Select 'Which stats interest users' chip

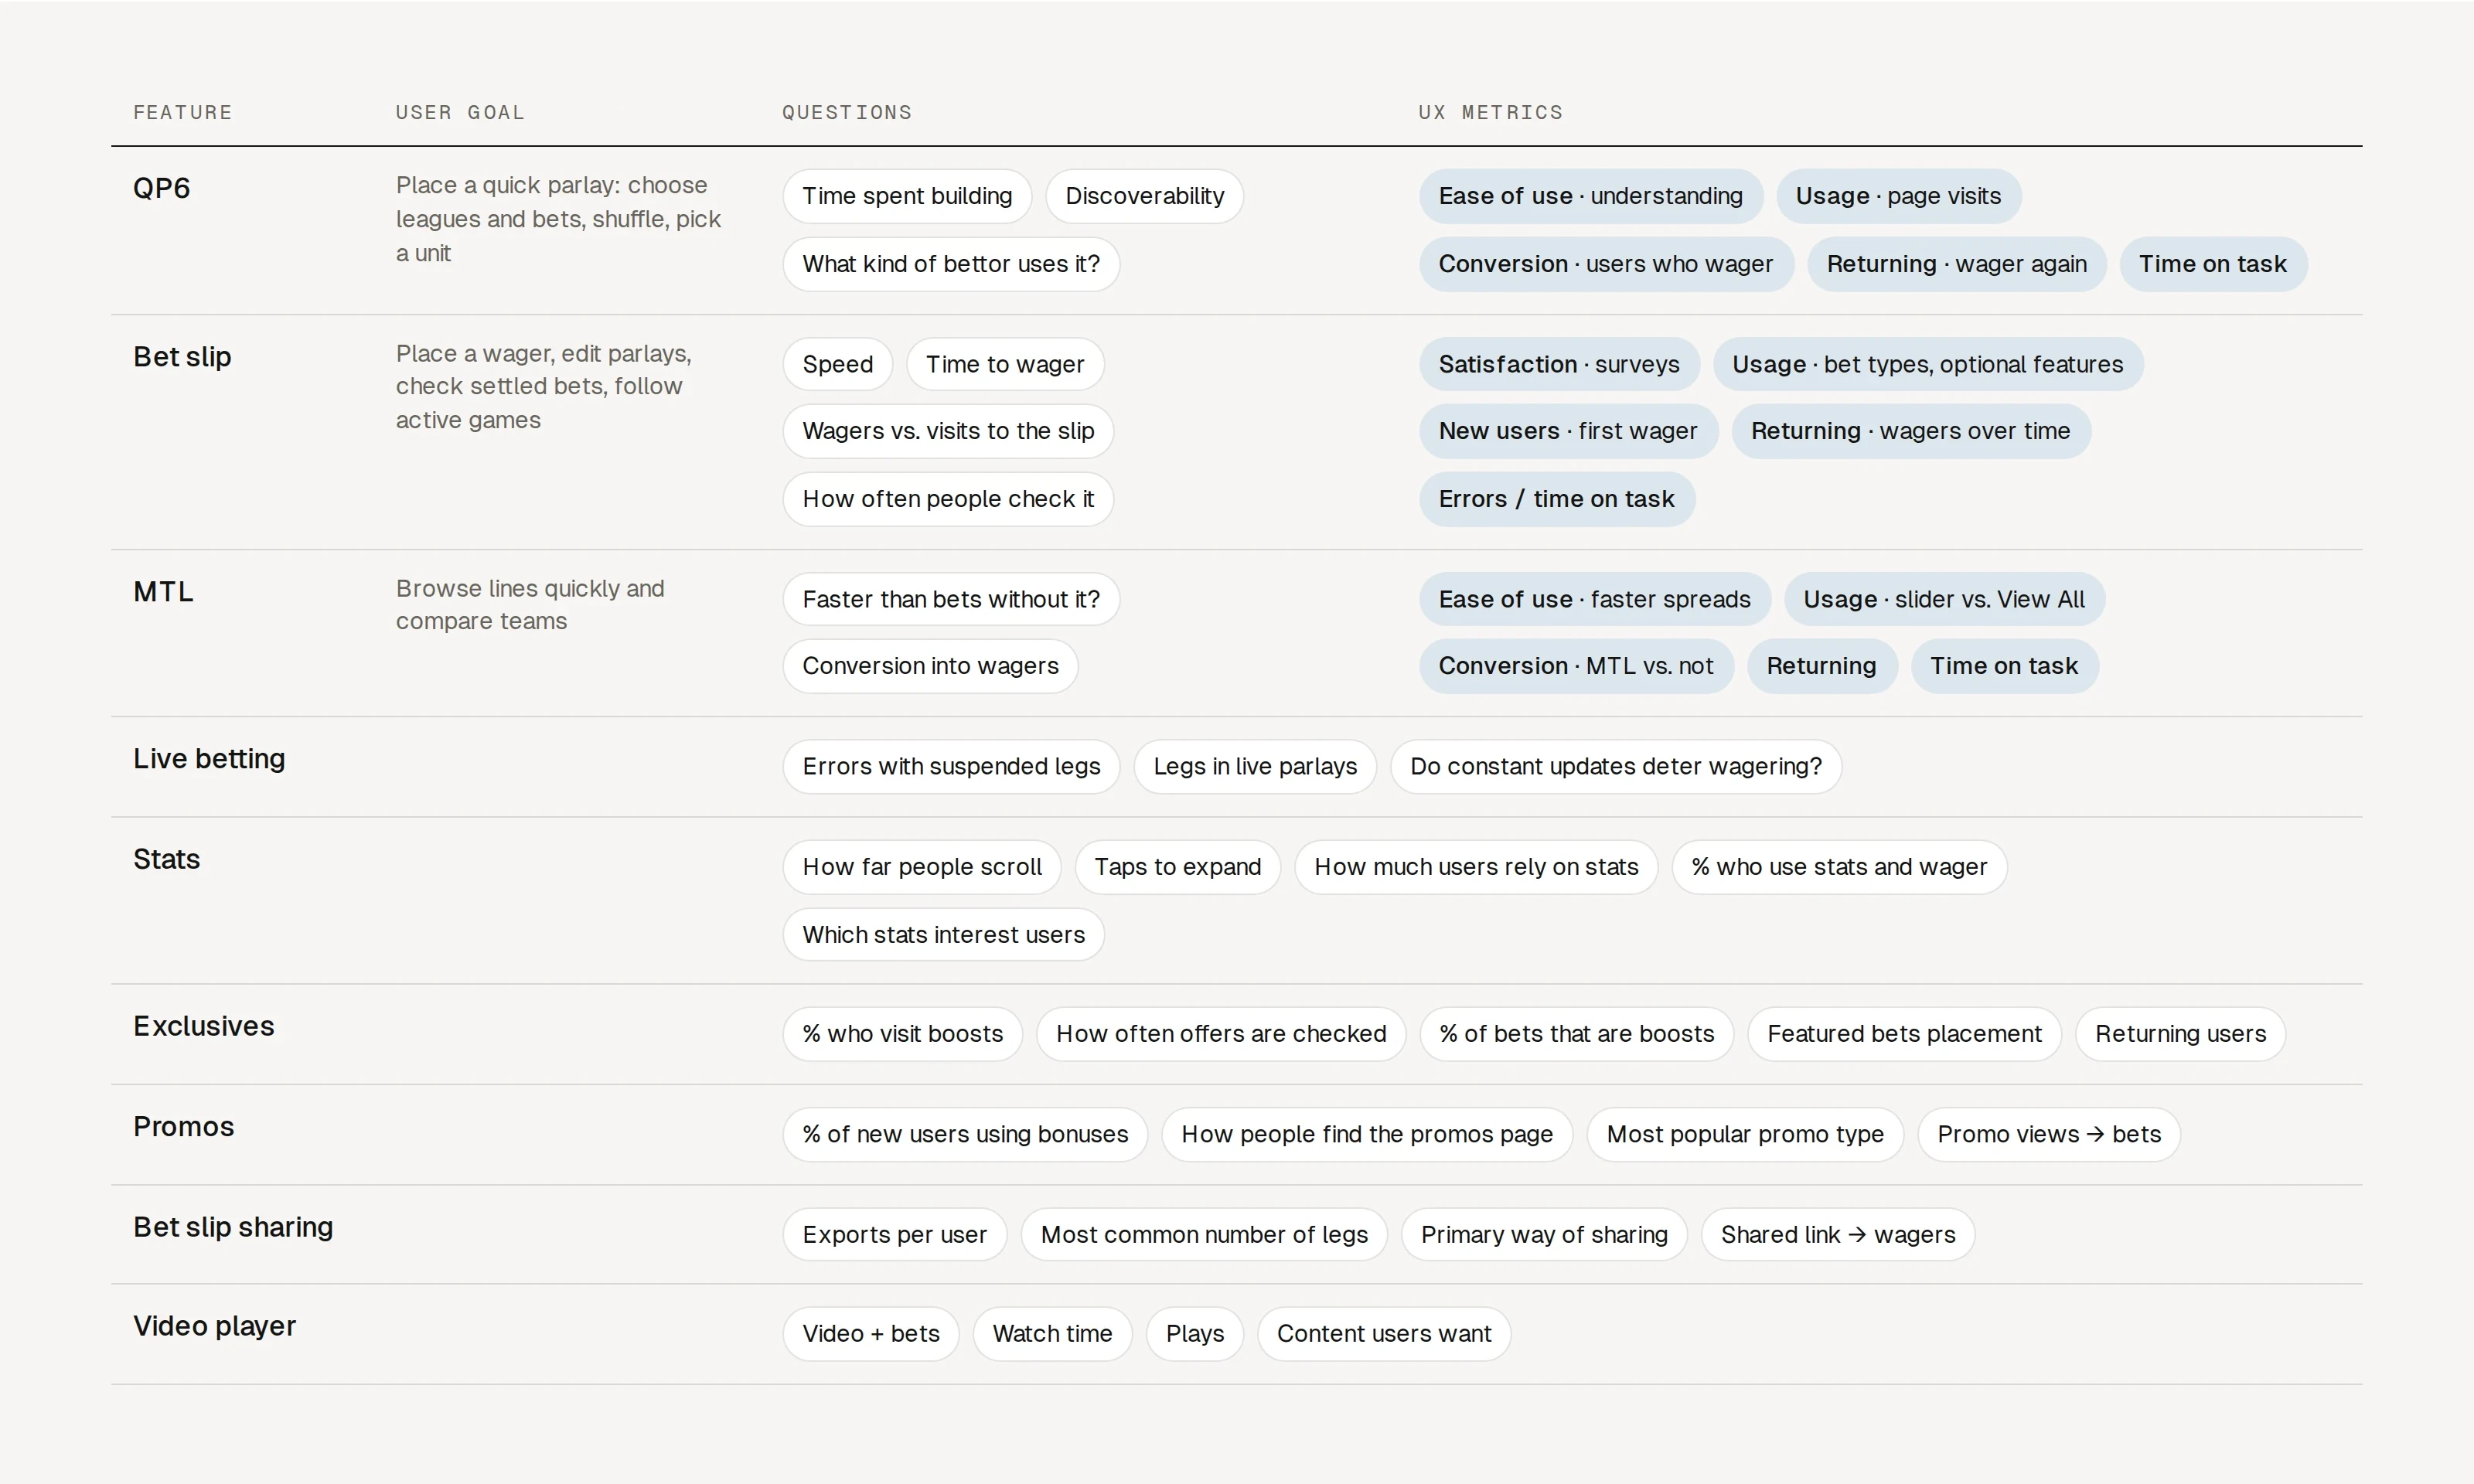(943, 935)
